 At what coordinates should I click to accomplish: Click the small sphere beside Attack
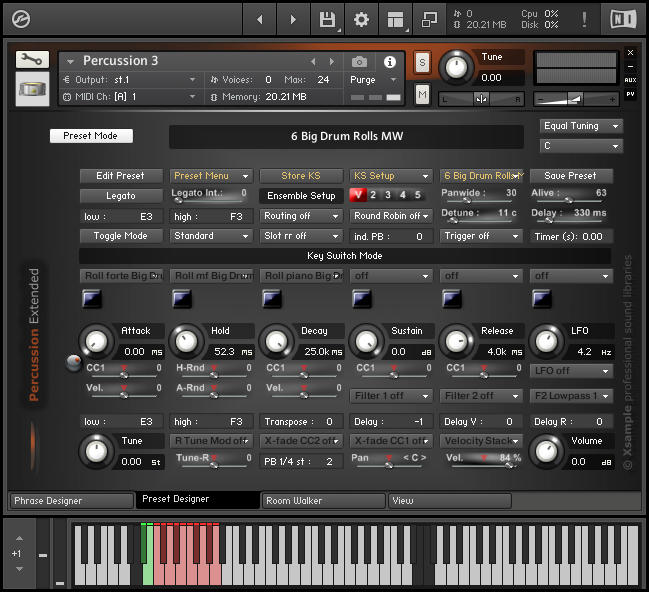coord(74,363)
